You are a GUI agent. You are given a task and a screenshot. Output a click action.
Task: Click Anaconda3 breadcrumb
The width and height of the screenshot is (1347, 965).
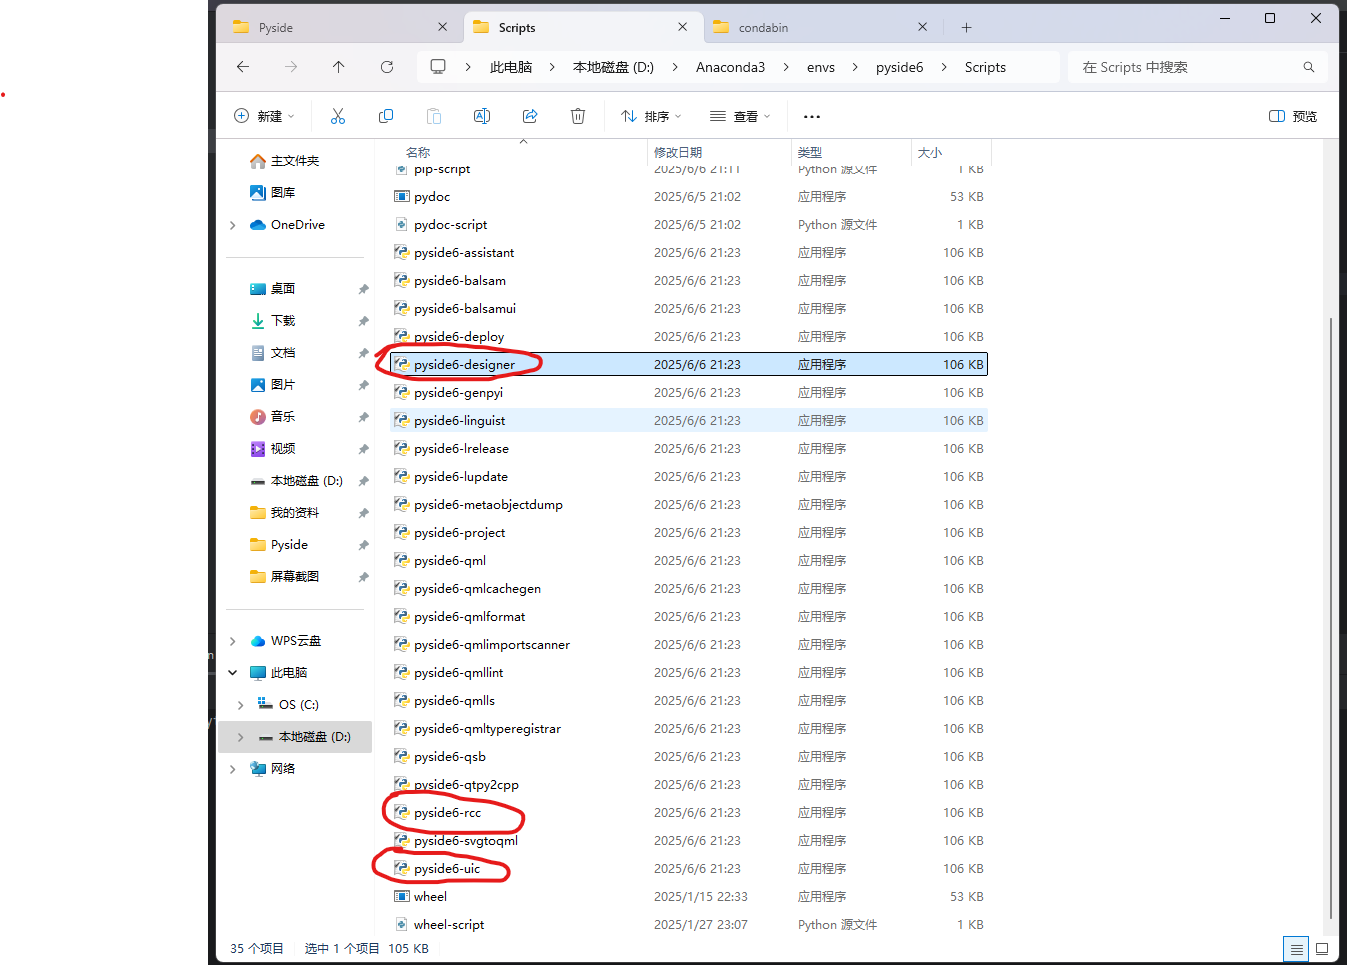730,67
